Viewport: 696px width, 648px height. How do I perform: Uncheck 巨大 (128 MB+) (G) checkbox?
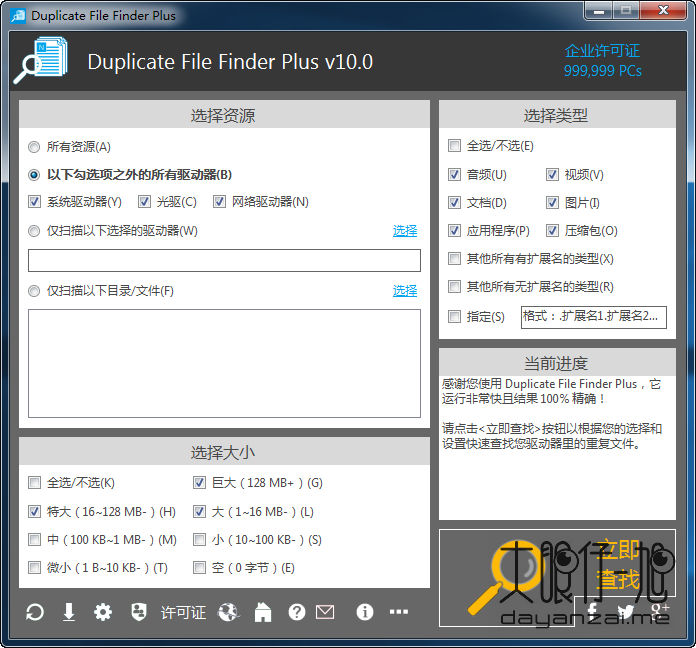click(x=199, y=482)
